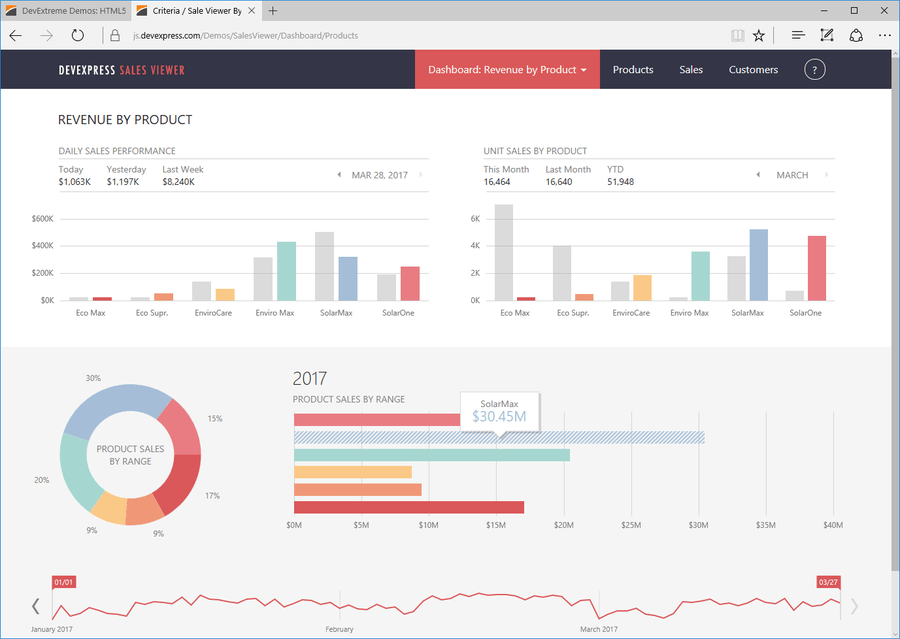
Task: Click the browser page reload button
Action: (x=78, y=34)
